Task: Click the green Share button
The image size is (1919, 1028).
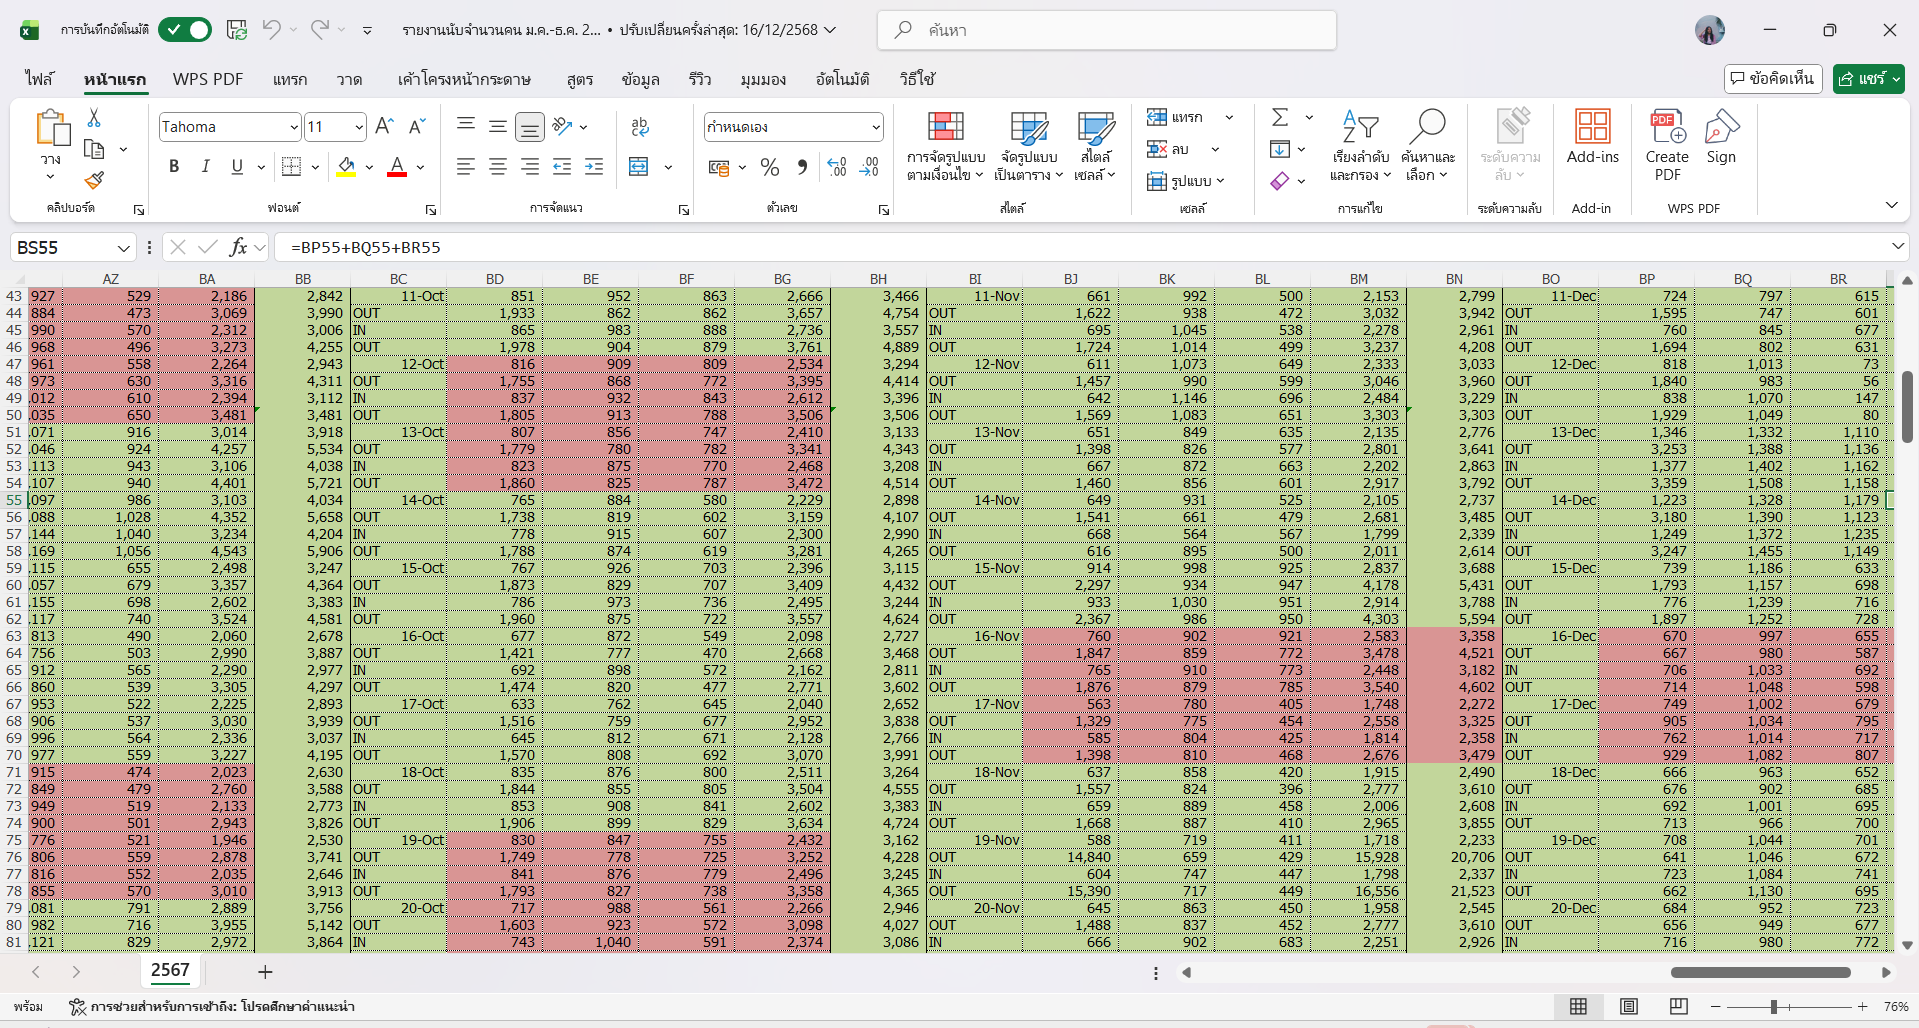Action: (1868, 78)
